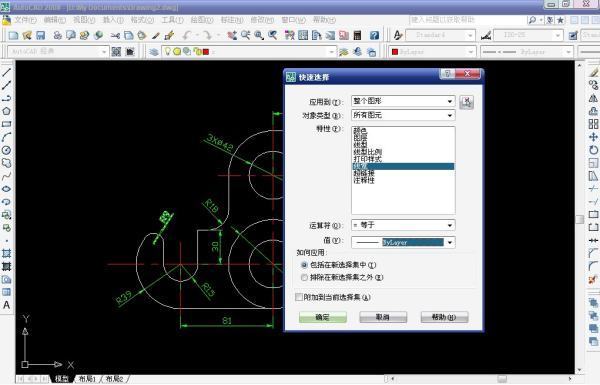Open the Layer Properties Manager icon
Image resolution: width=600 pixels, height=385 pixels.
pos(154,52)
